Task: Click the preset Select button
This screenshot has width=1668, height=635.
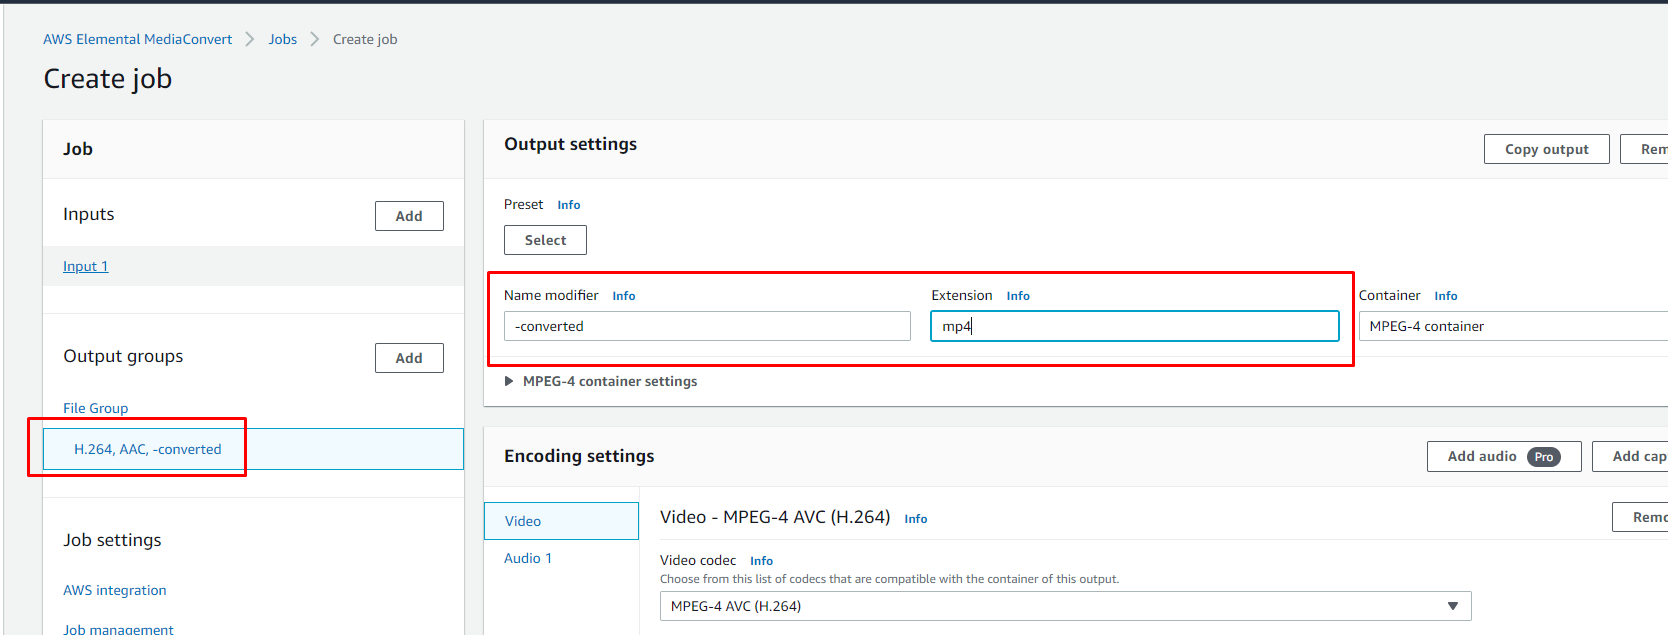Action: 545,240
